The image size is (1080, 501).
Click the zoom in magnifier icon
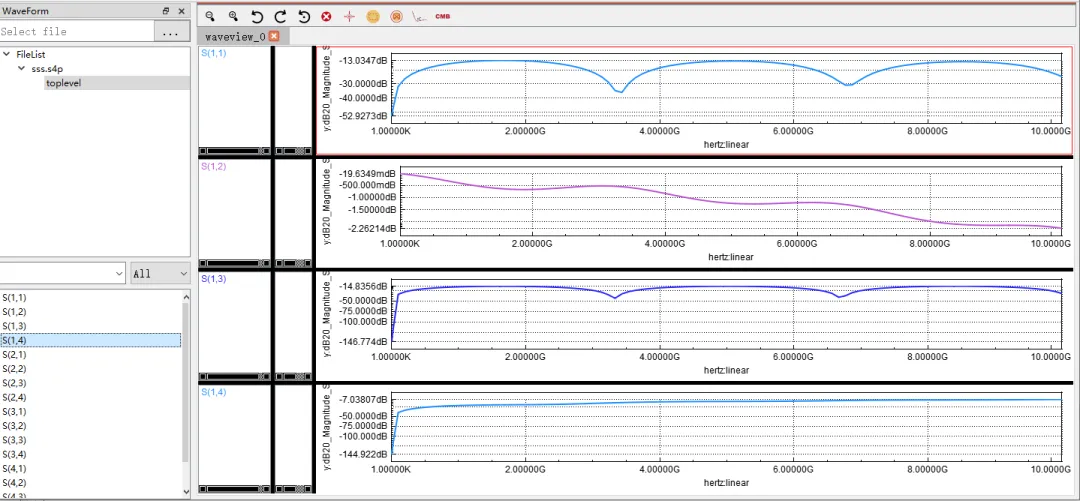[233, 17]
